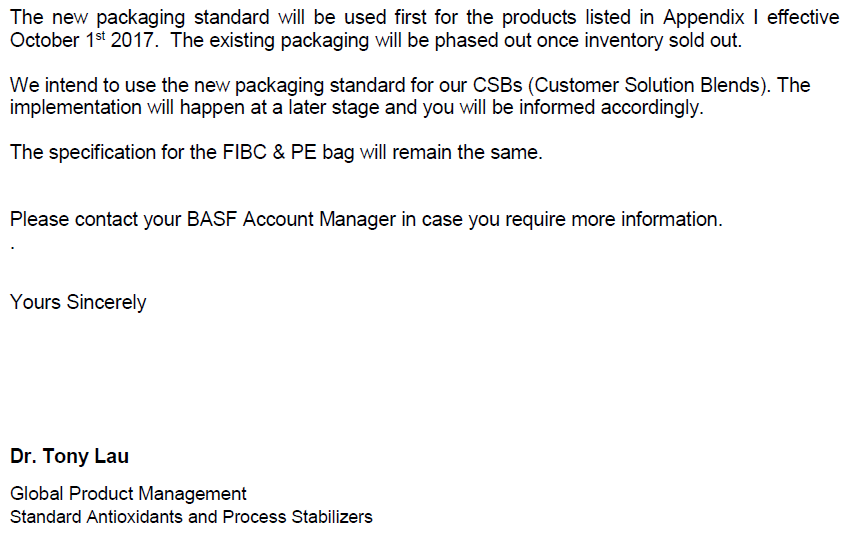
Task: Click the word 'implementation' in second paragraph
Action: coord(76,107)
